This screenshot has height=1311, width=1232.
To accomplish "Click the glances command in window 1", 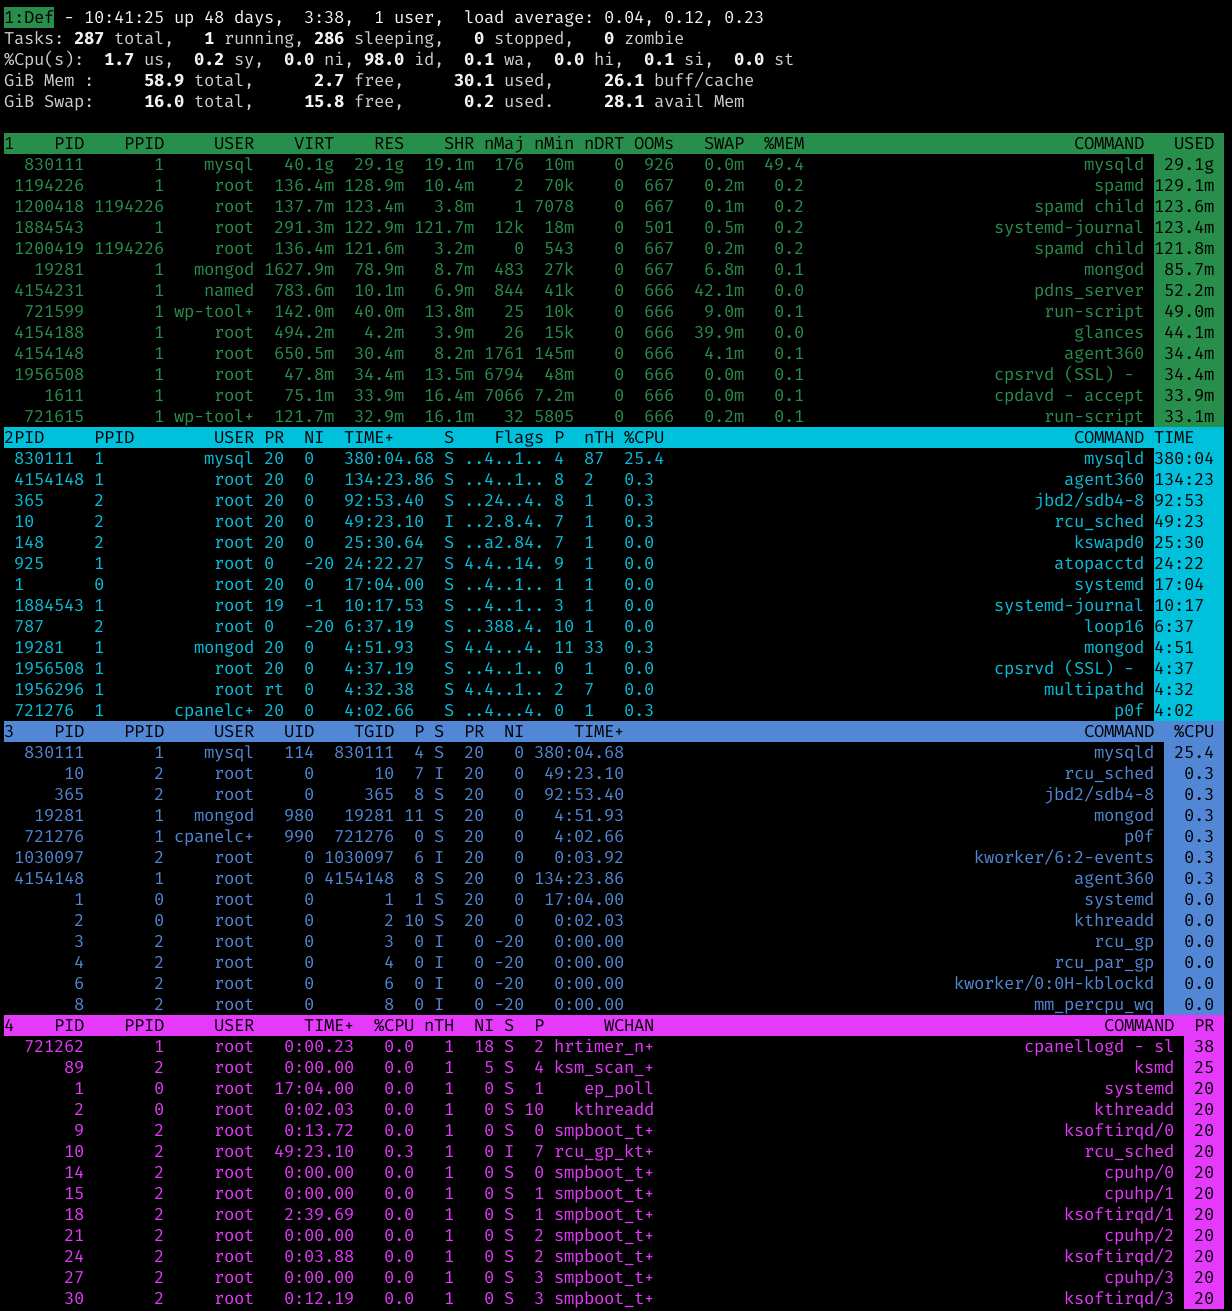I will tap(1109, 332).
